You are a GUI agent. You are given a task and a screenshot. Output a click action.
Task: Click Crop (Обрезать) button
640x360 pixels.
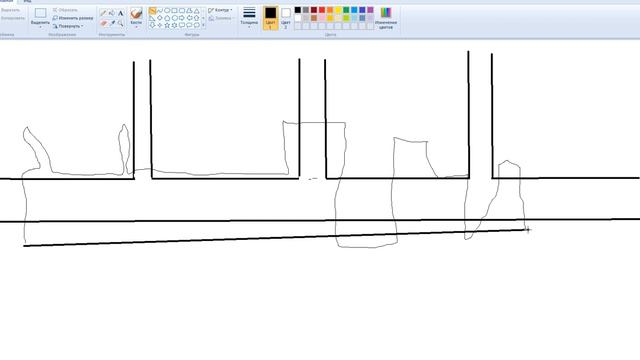[65, 10]
